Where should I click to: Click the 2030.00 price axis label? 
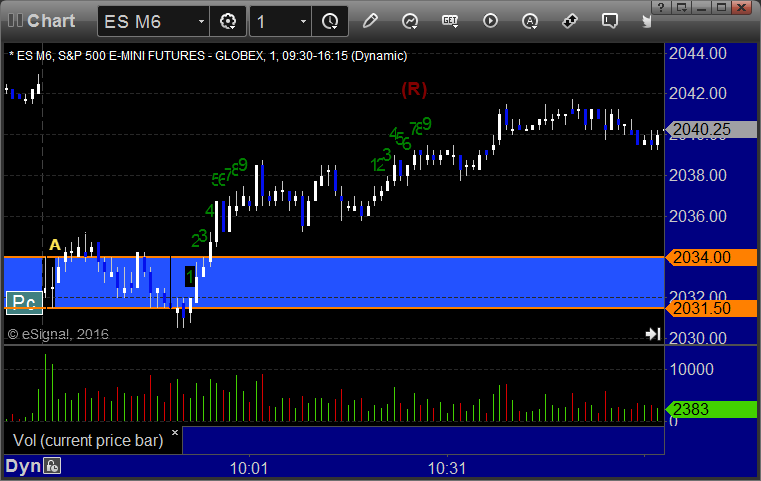(697, 337)
